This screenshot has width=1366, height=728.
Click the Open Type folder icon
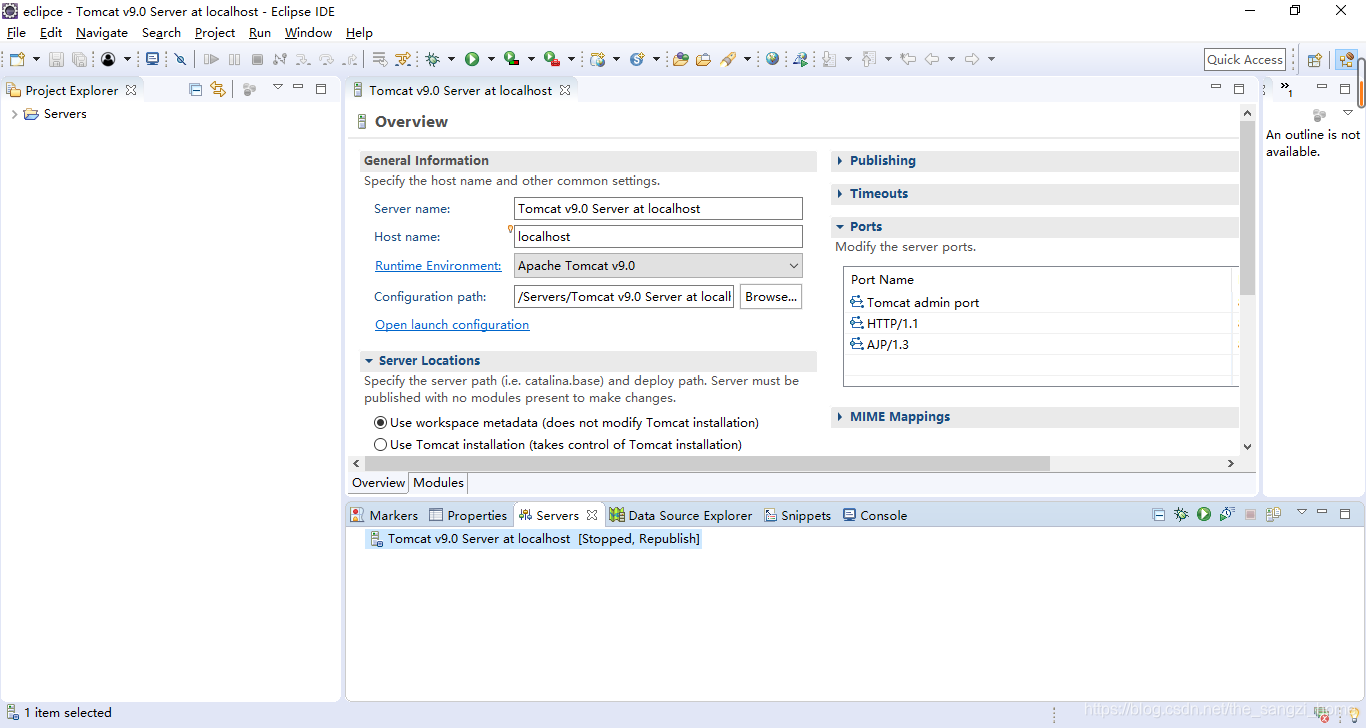[681, 59]
